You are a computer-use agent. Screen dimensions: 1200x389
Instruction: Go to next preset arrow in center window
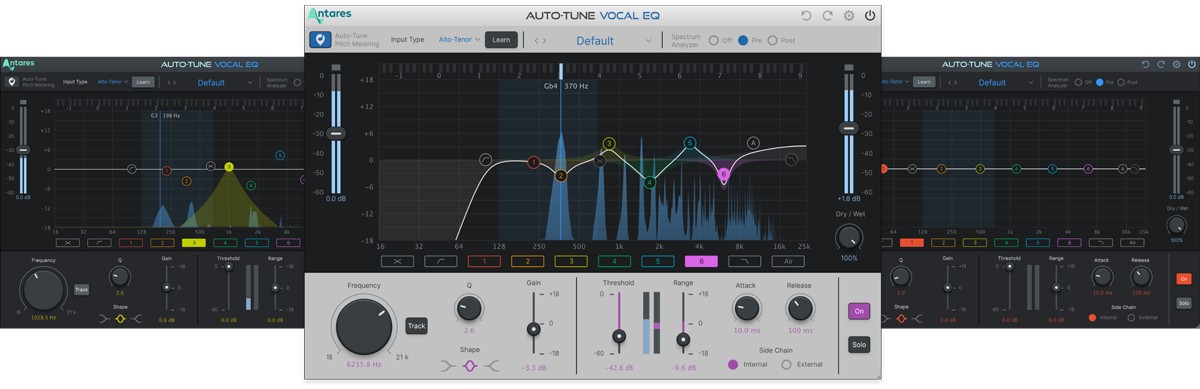(545, 41)
